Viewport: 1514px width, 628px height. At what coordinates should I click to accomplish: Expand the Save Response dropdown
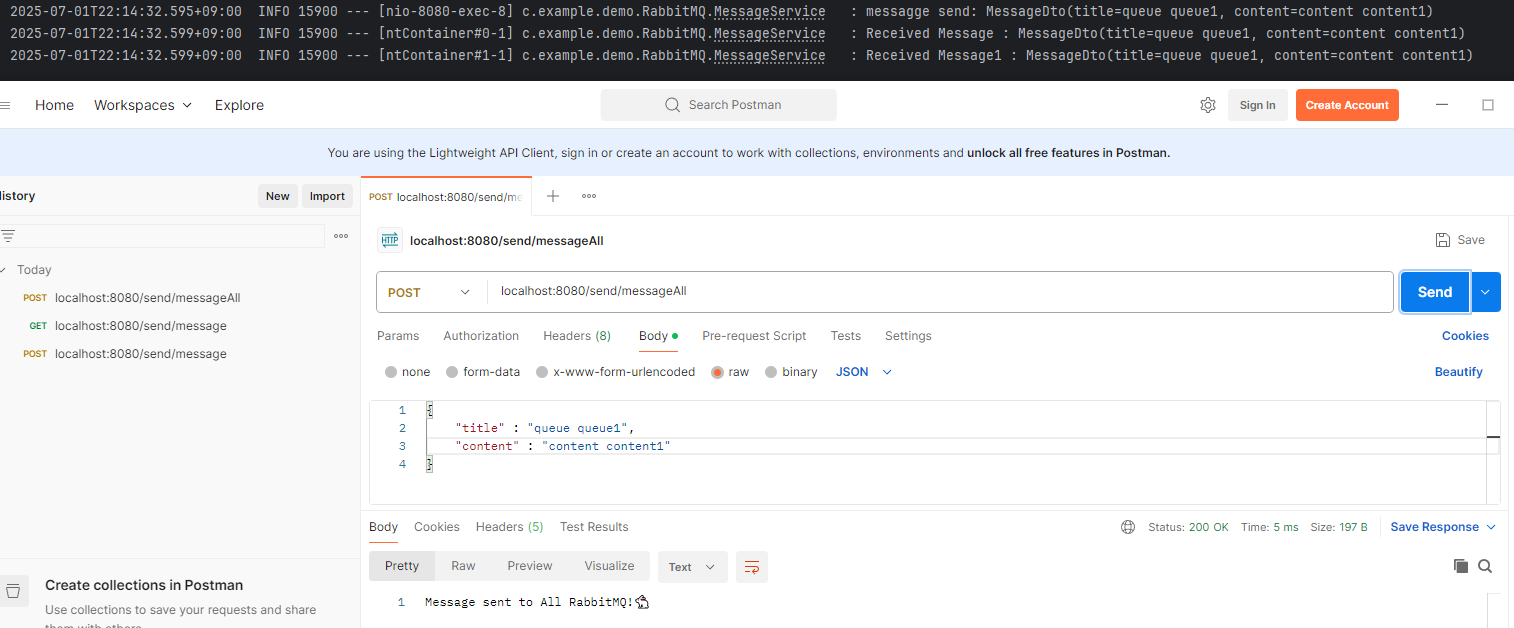click(1443, 527)
